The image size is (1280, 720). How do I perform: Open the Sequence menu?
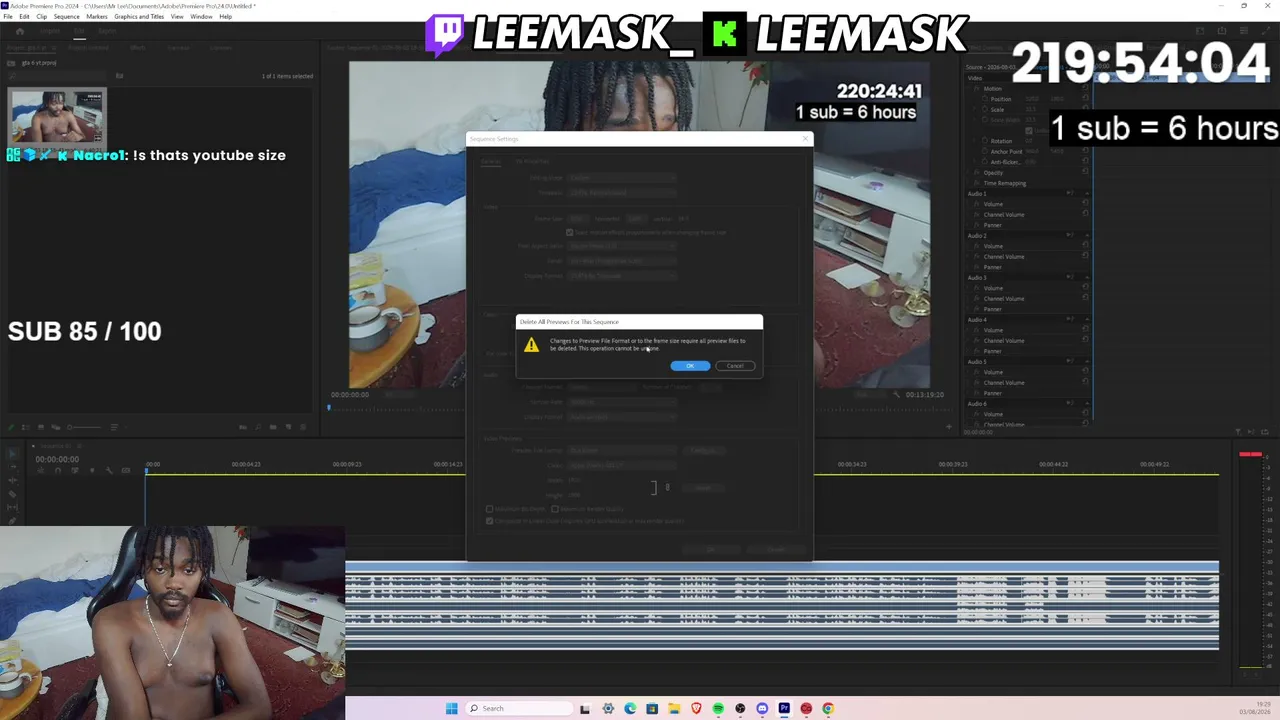tap(67, 17)
